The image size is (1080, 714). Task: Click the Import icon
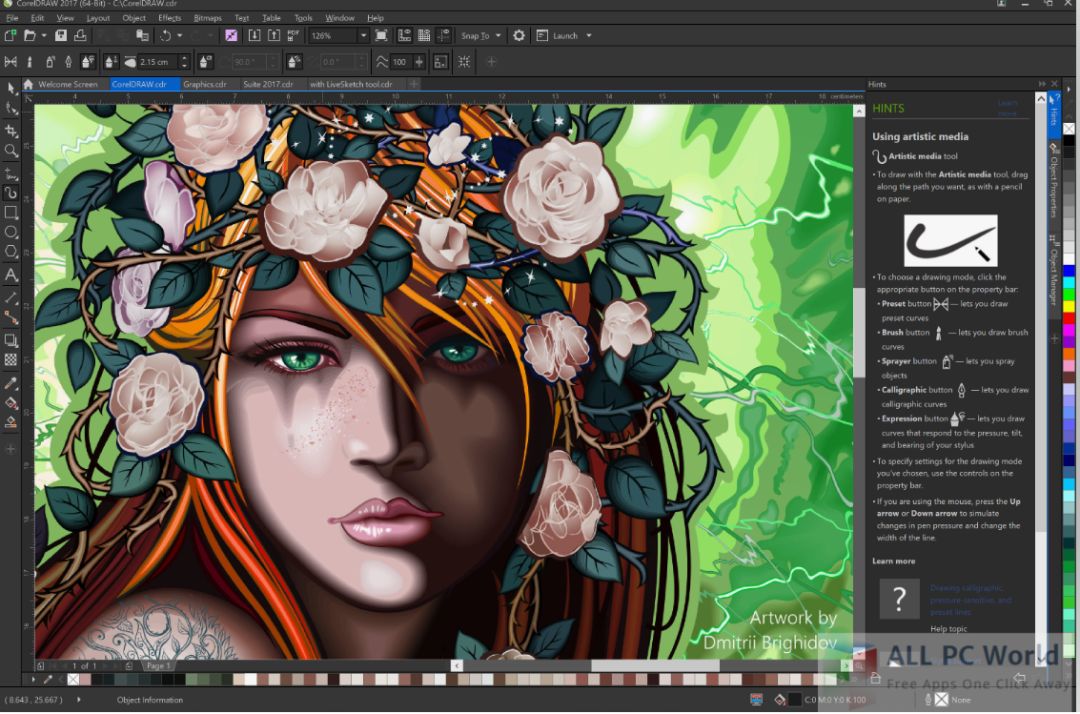pyautogui.click(x=254, y=35)
